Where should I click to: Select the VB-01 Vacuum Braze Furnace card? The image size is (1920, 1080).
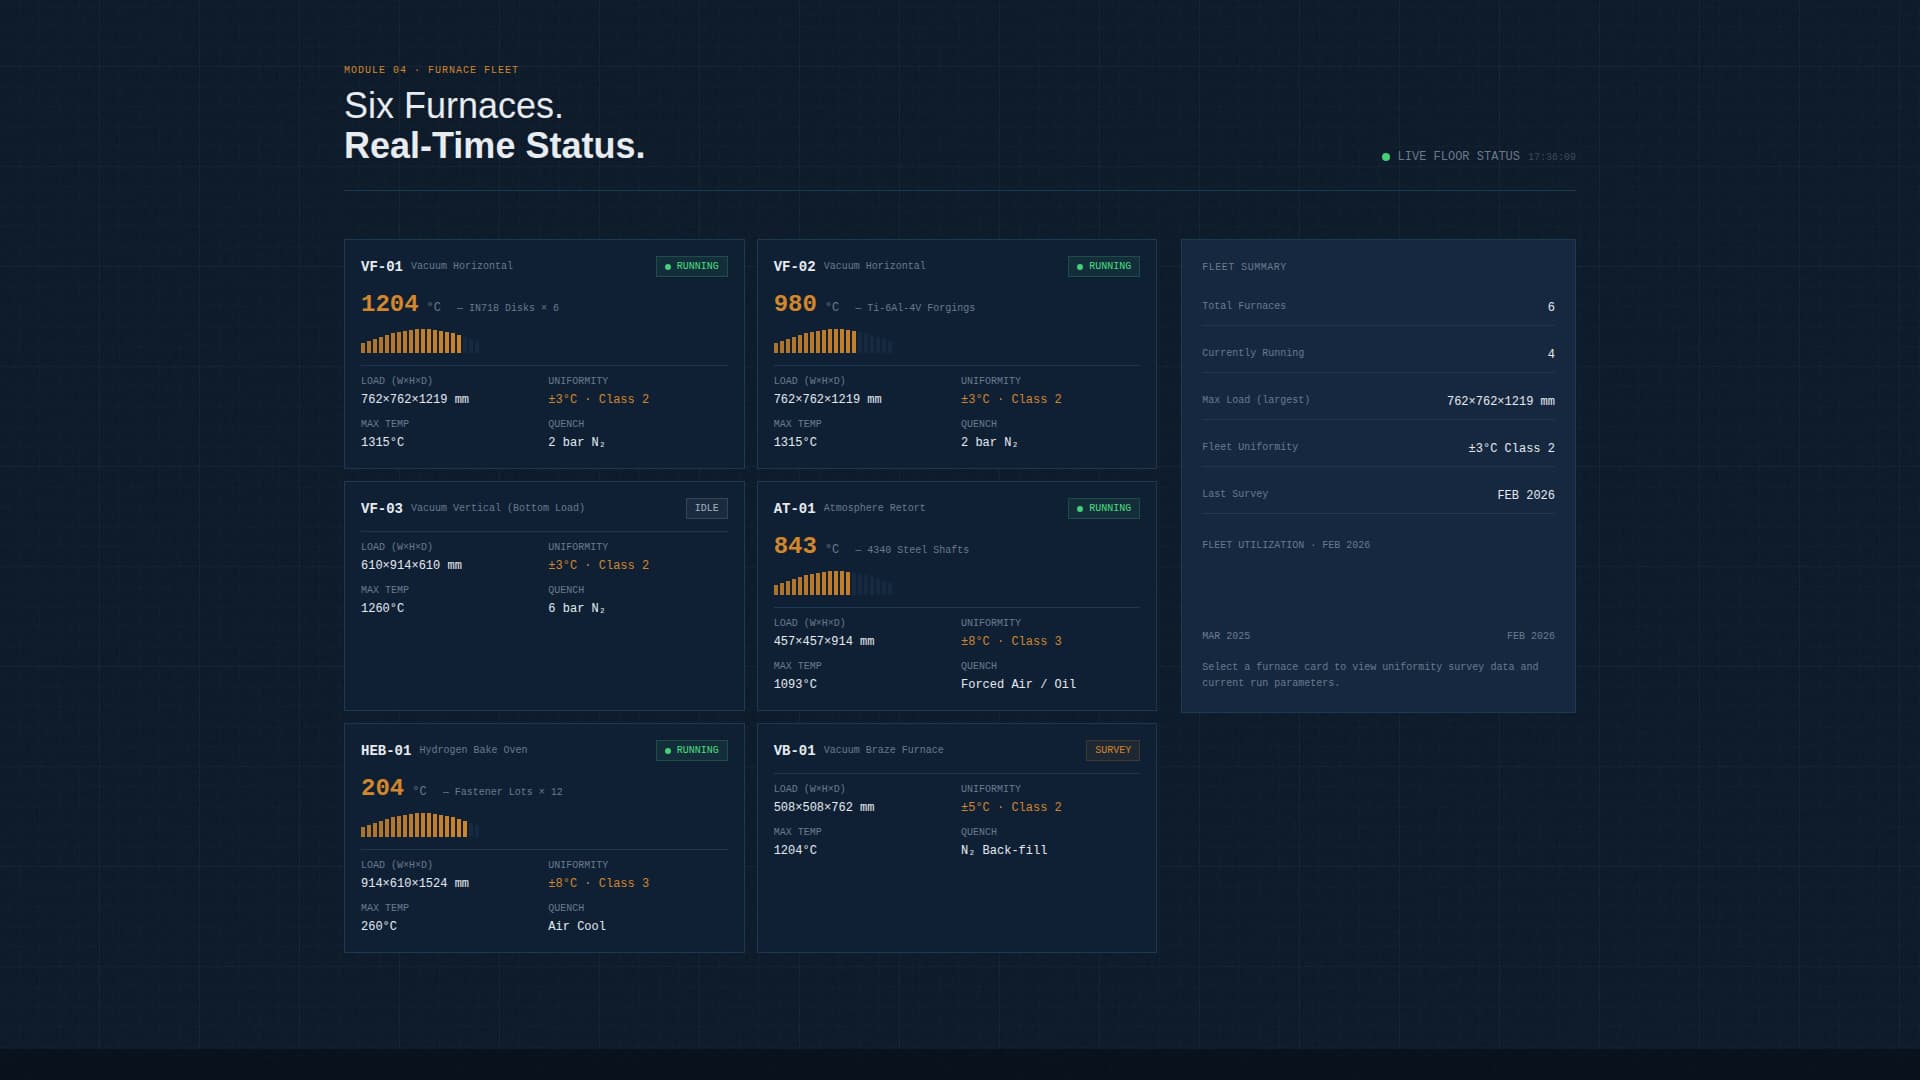tap(957, 837)
